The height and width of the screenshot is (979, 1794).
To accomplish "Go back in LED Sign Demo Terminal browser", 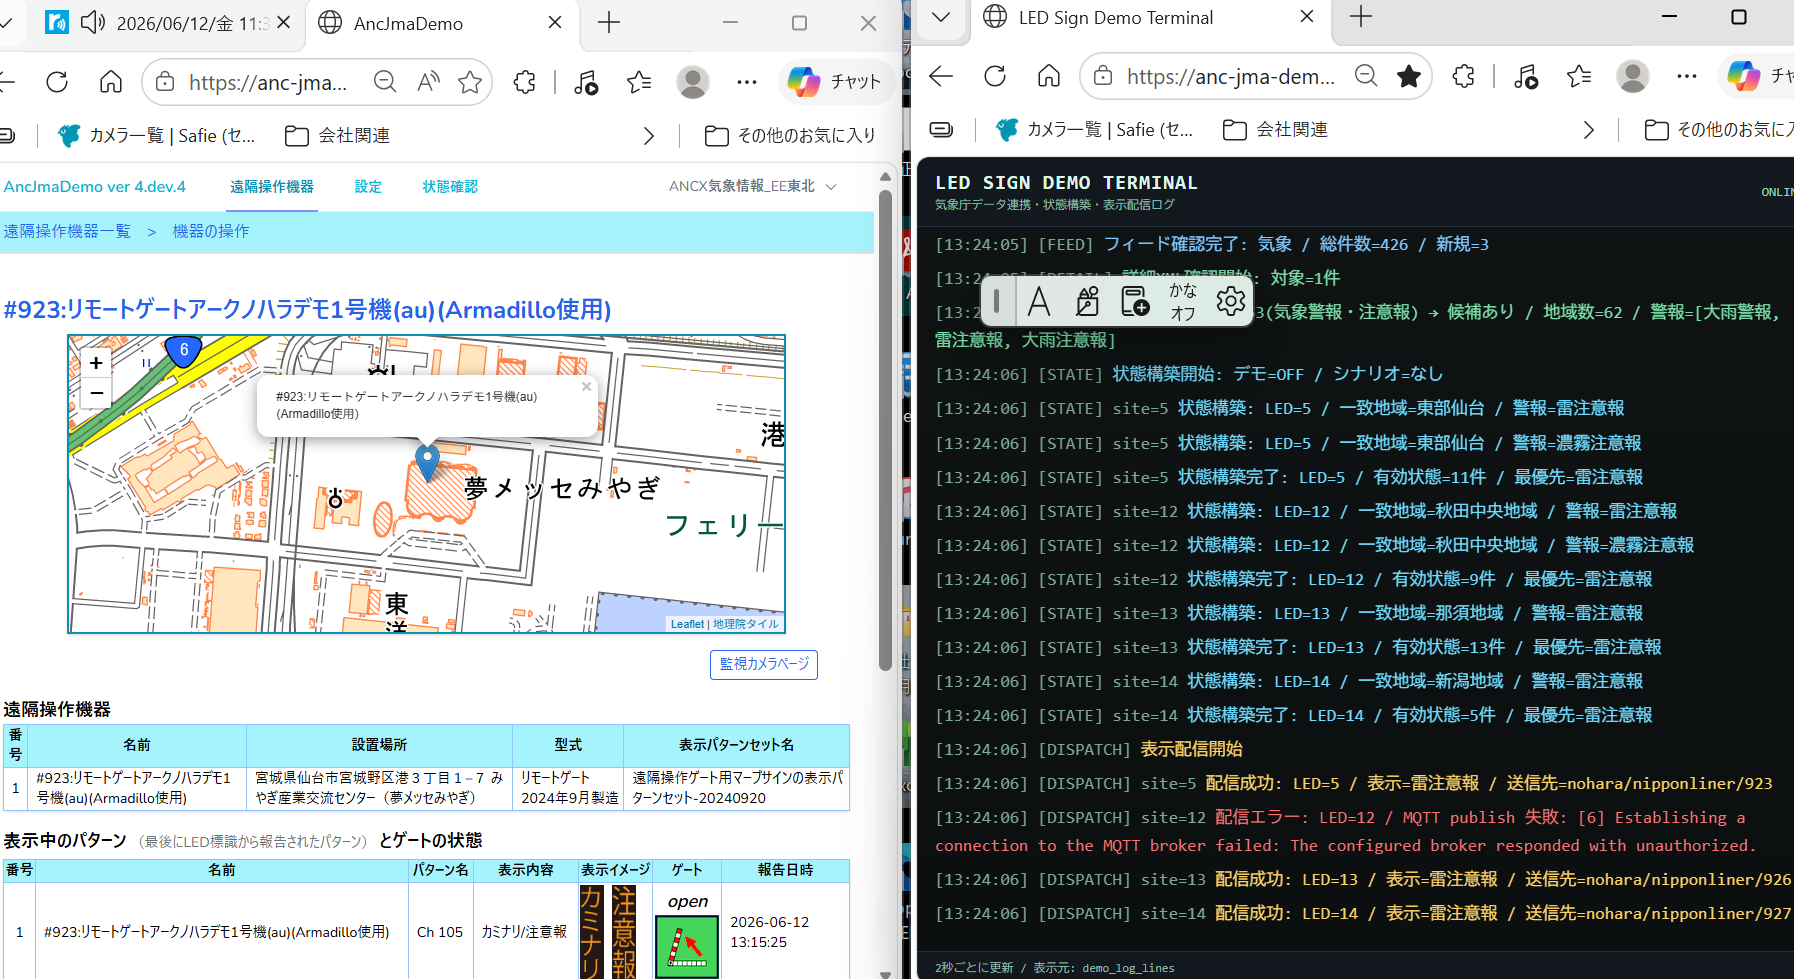I will pyautogui.click(x=941, y=76).
